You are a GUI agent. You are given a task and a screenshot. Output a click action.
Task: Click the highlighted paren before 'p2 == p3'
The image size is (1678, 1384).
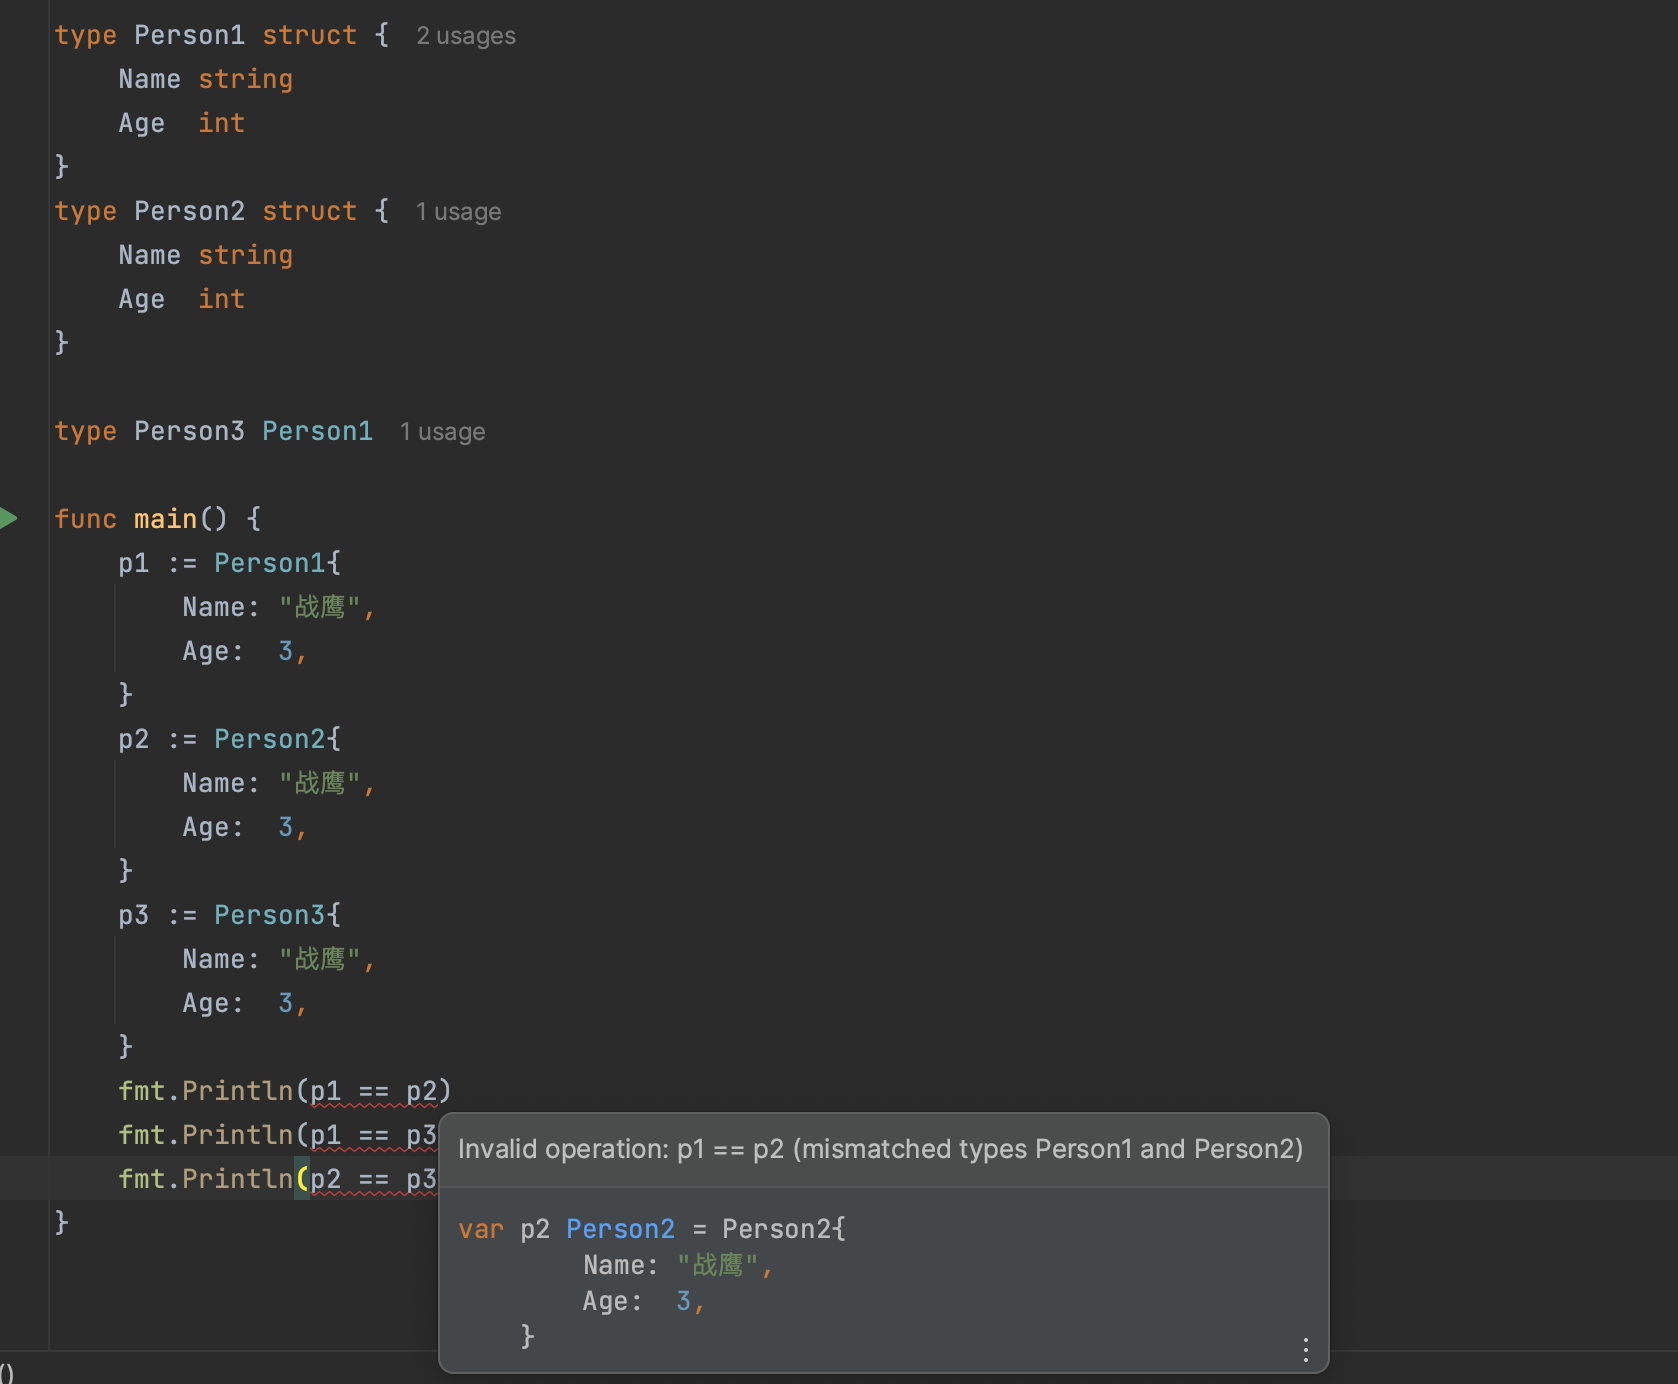(x=301, y=1179)
